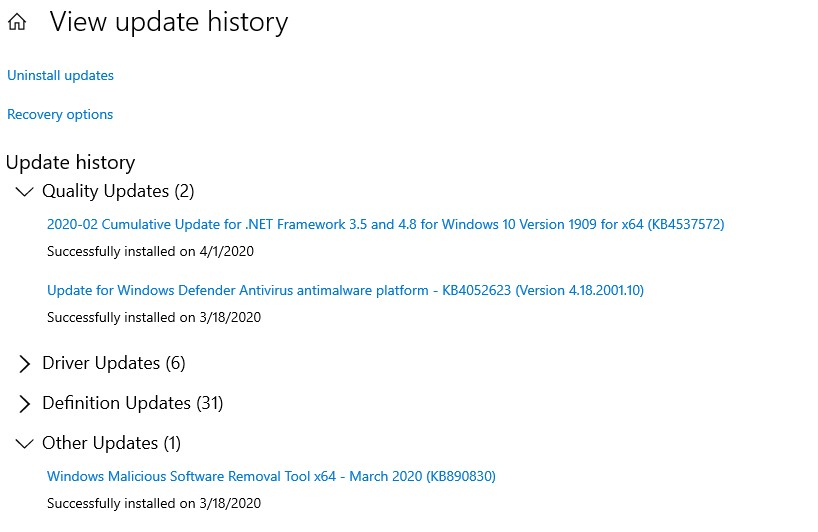Click the Quality Updates (2) section label
The image size is (818, 532).
pos(118,191)
